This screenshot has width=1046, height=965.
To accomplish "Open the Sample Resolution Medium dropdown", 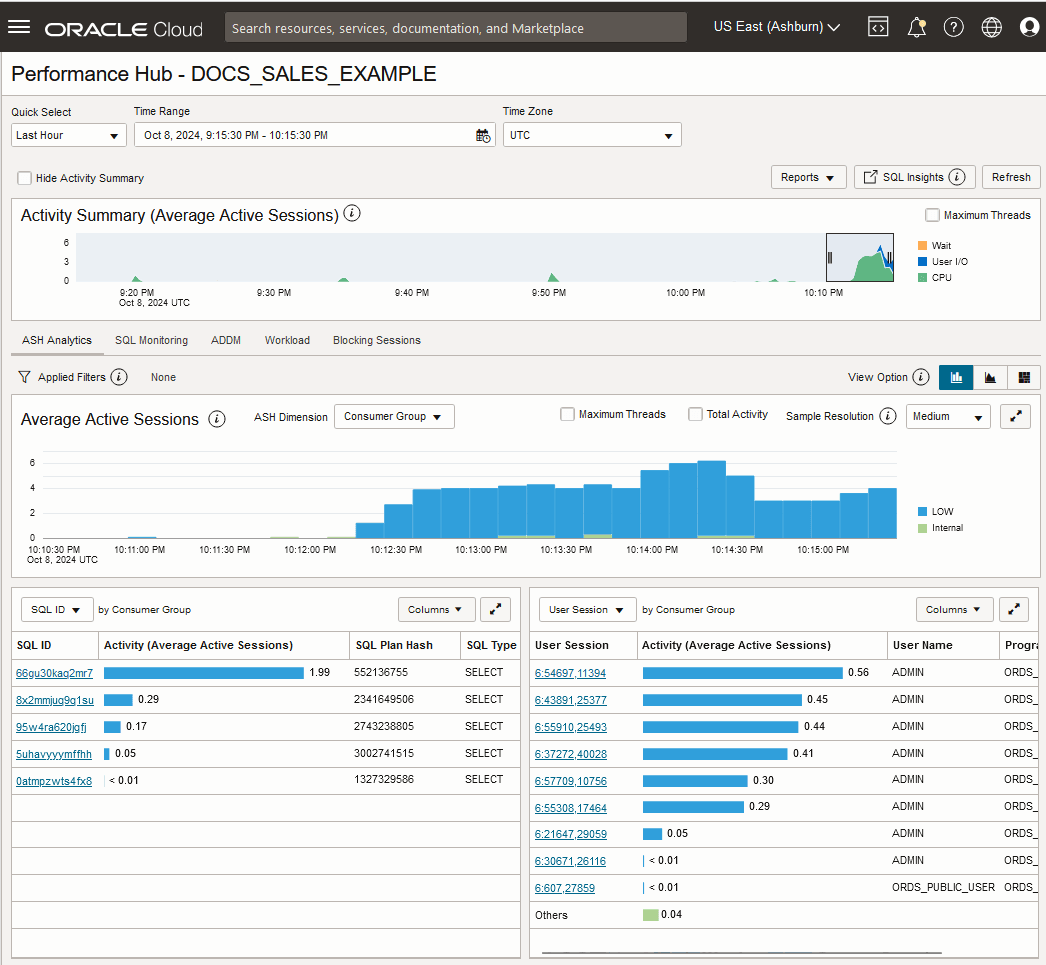I will [x=947, y=416].
